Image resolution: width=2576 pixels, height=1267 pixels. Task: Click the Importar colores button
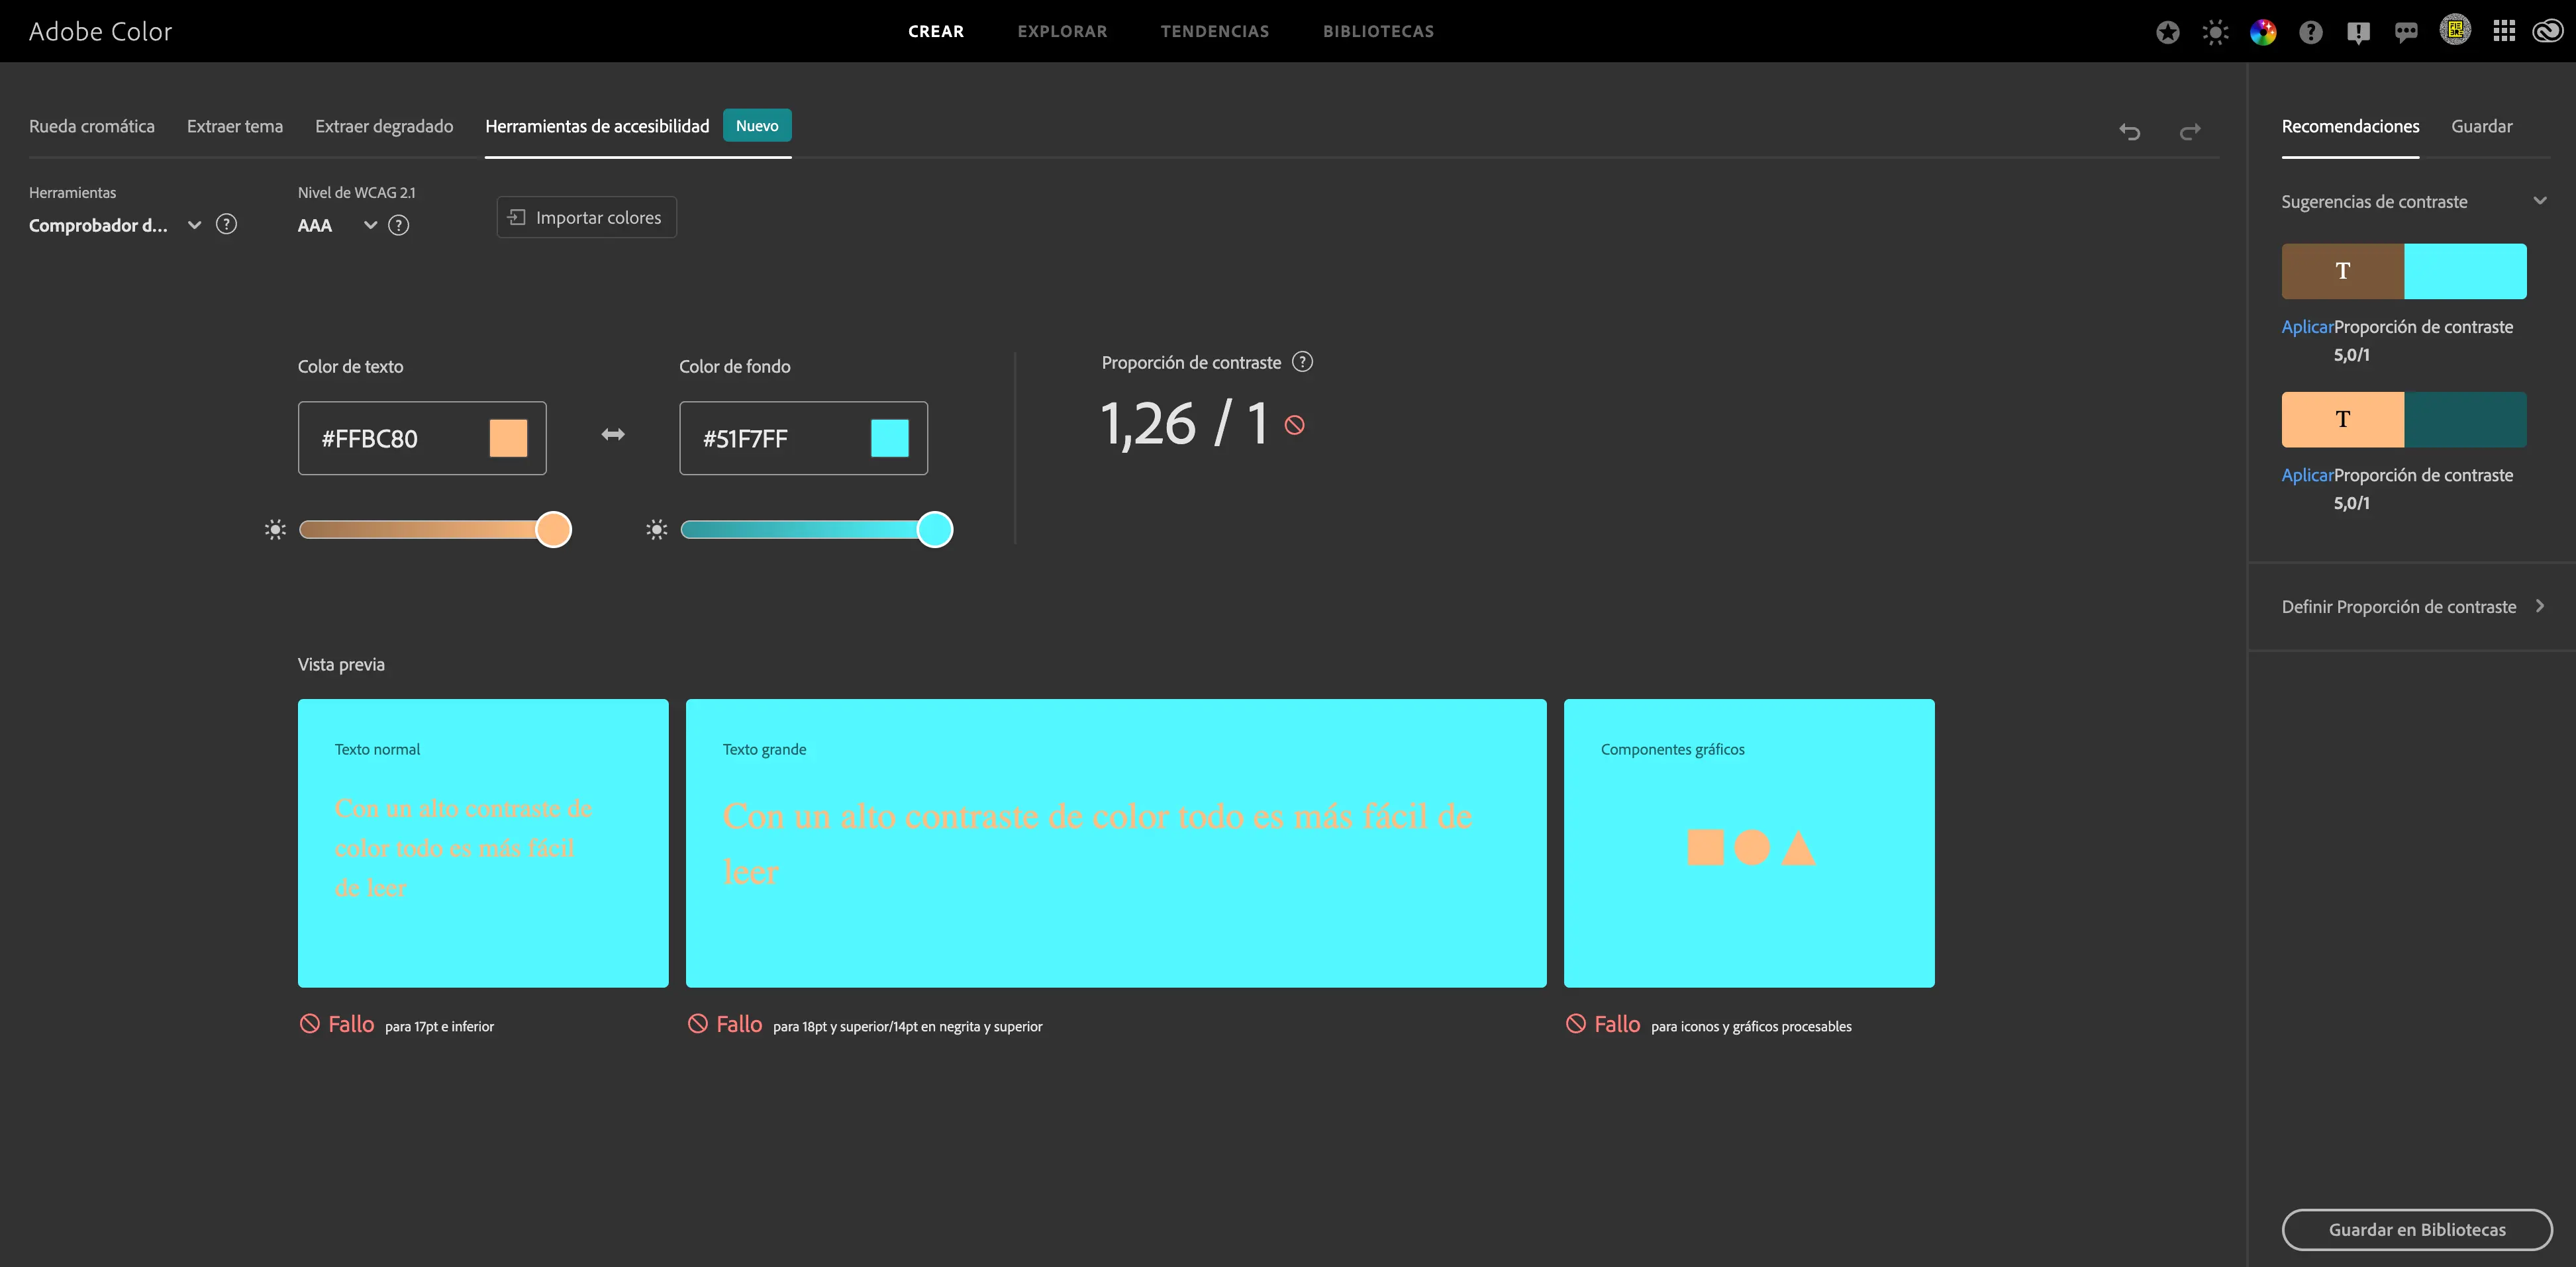coord(586,217)
